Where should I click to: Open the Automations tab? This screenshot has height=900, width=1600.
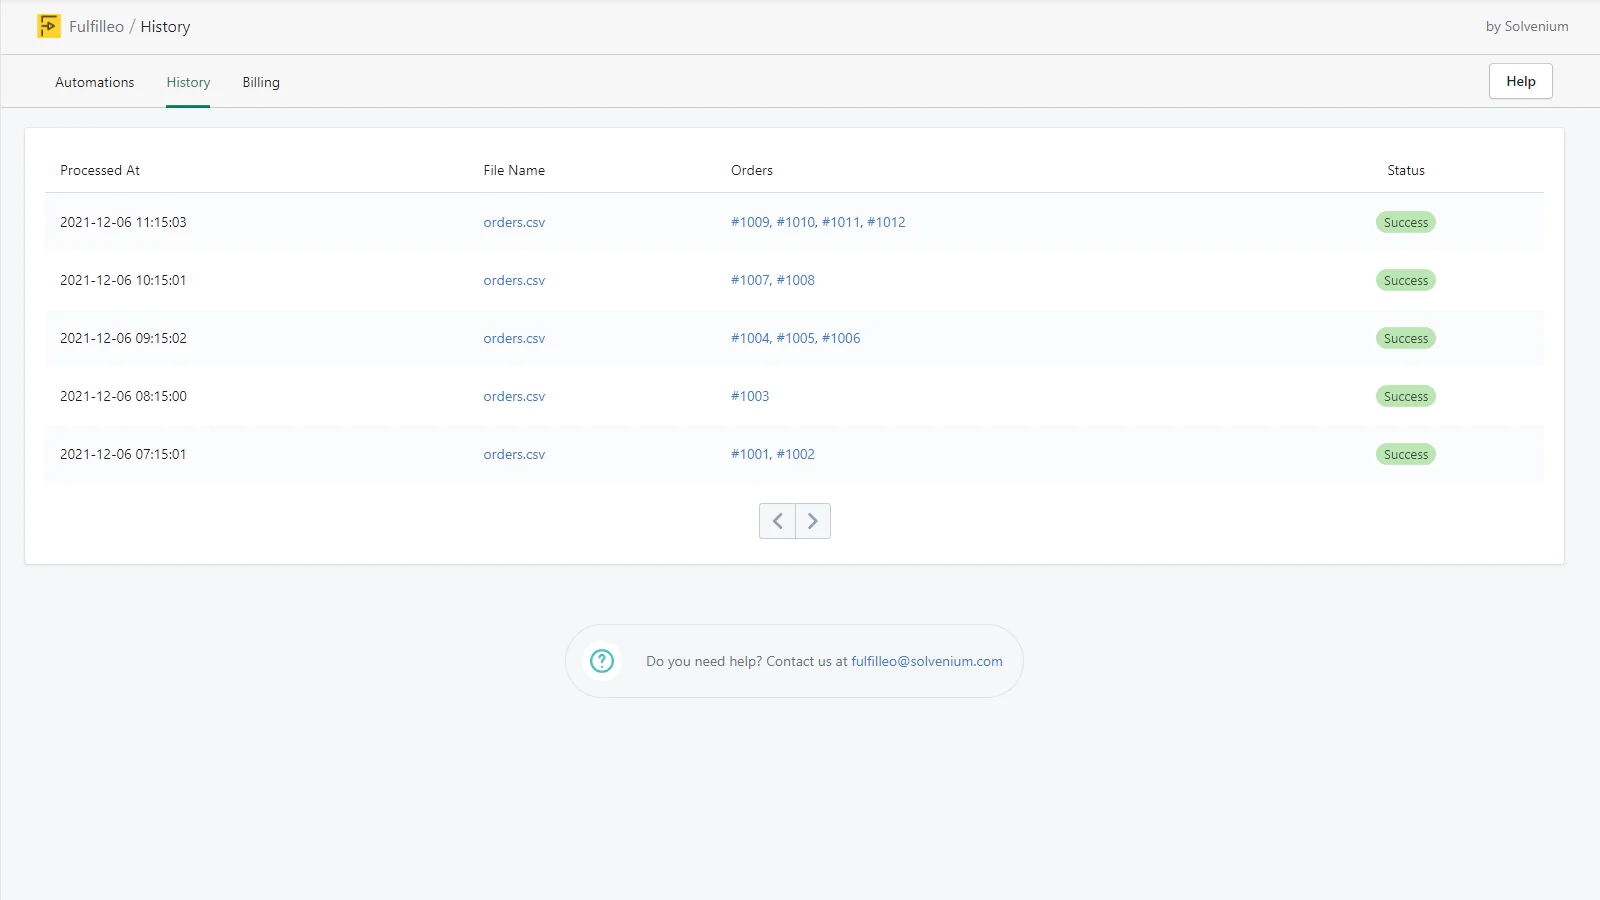click(x=94, y=82)
